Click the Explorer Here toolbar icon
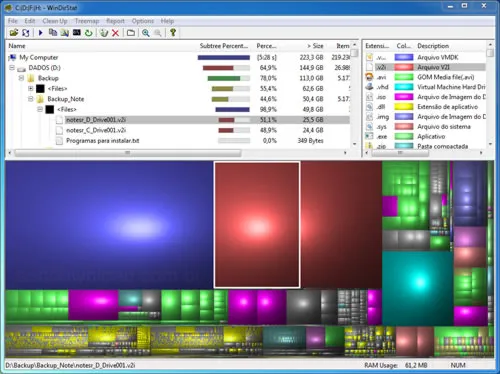Viewport: 500px width, 374px height. point(65,33)
